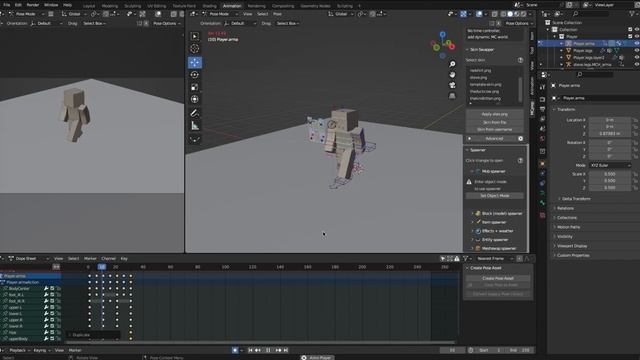
Task: Toggle Only Show Selected in Dope Sheet header
Action: [x=443, y=258]
